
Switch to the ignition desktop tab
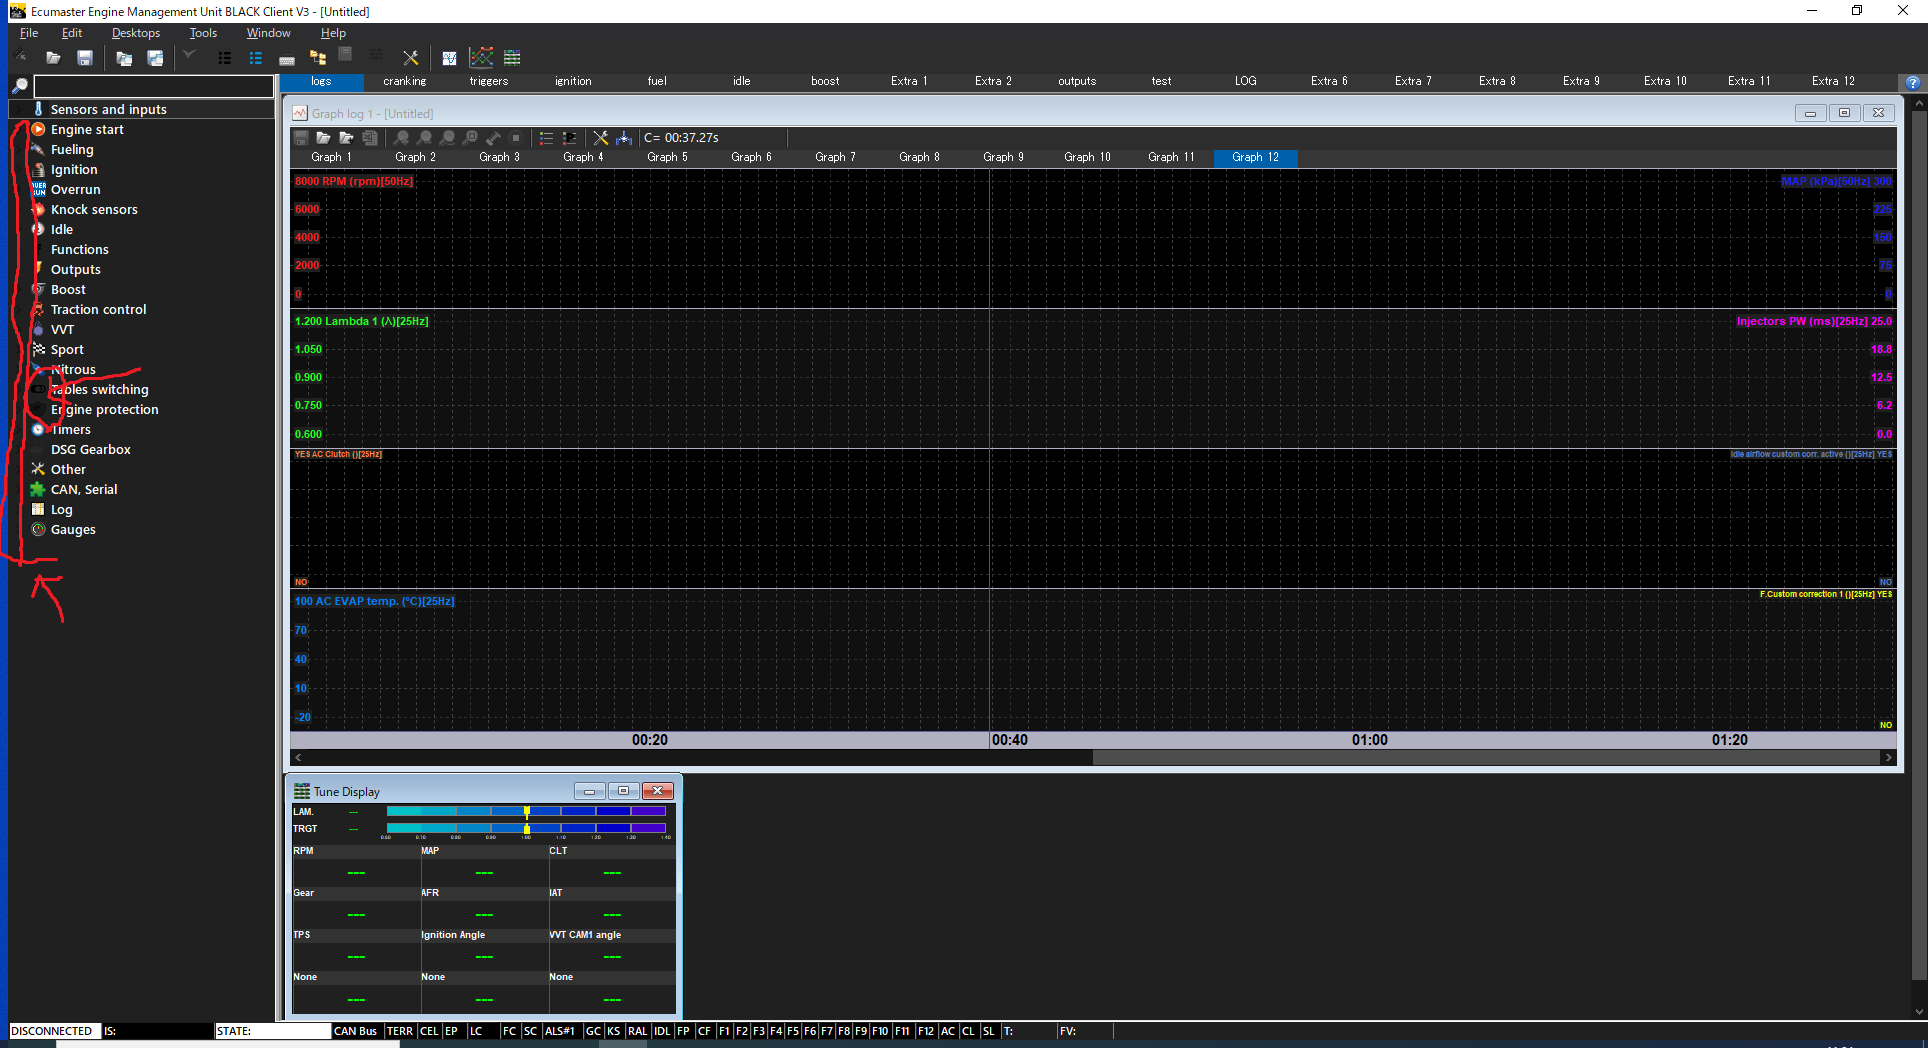(x=573, y=81)
